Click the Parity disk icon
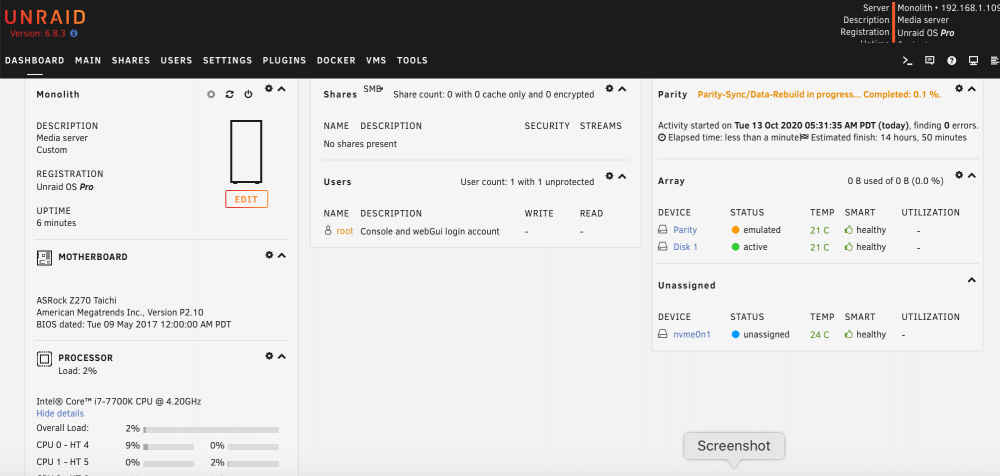Image resolution: width=1000 pixels, height=476 pixels. pyautogui.click(x=663, y=230)
